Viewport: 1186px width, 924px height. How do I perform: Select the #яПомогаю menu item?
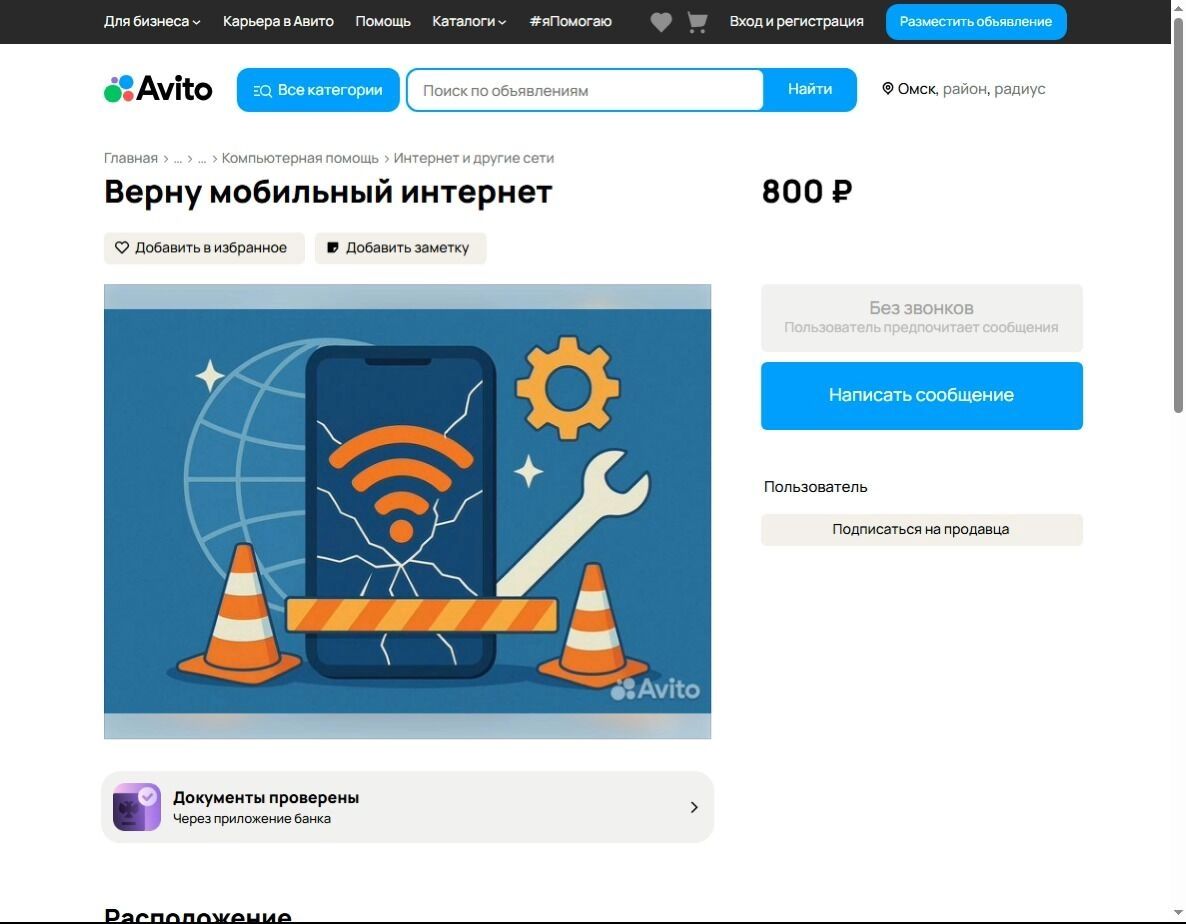[x=570, y=21]
